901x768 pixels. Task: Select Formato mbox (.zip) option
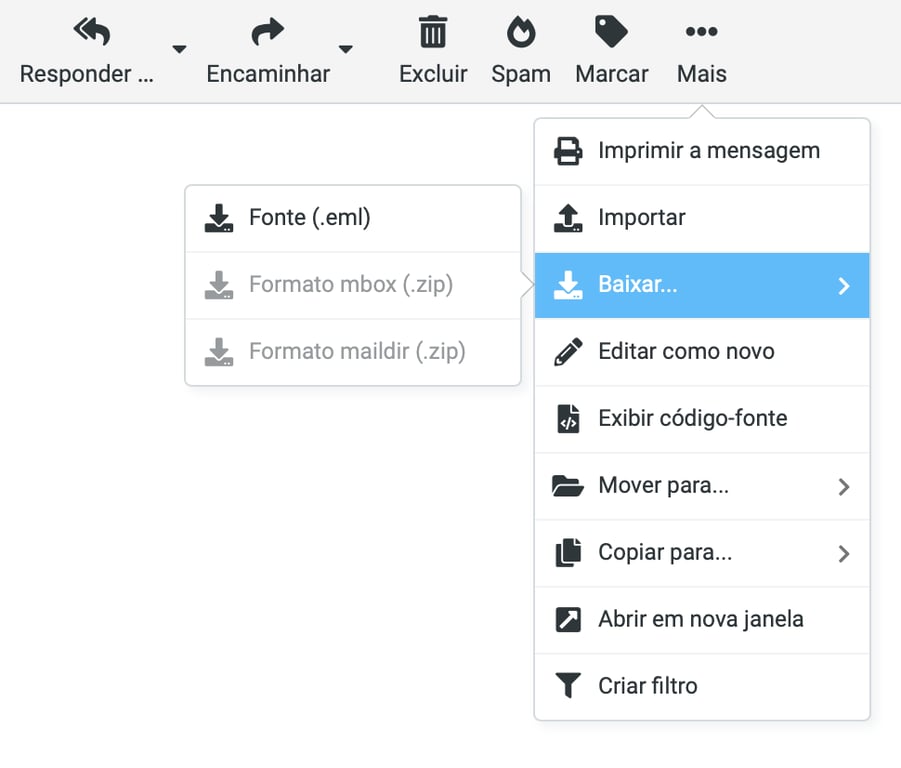[x=353, y=285]
